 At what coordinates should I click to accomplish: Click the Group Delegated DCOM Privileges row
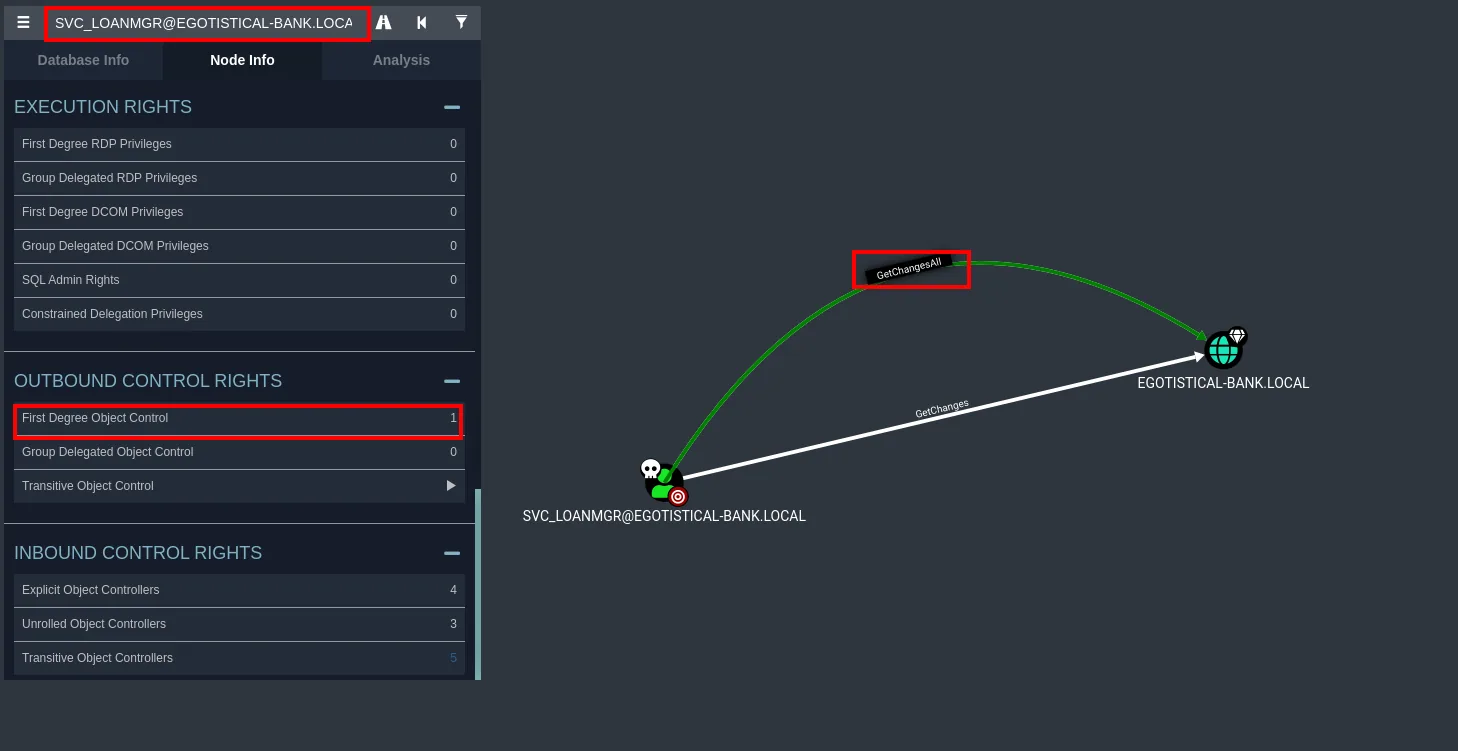[239, 246]
